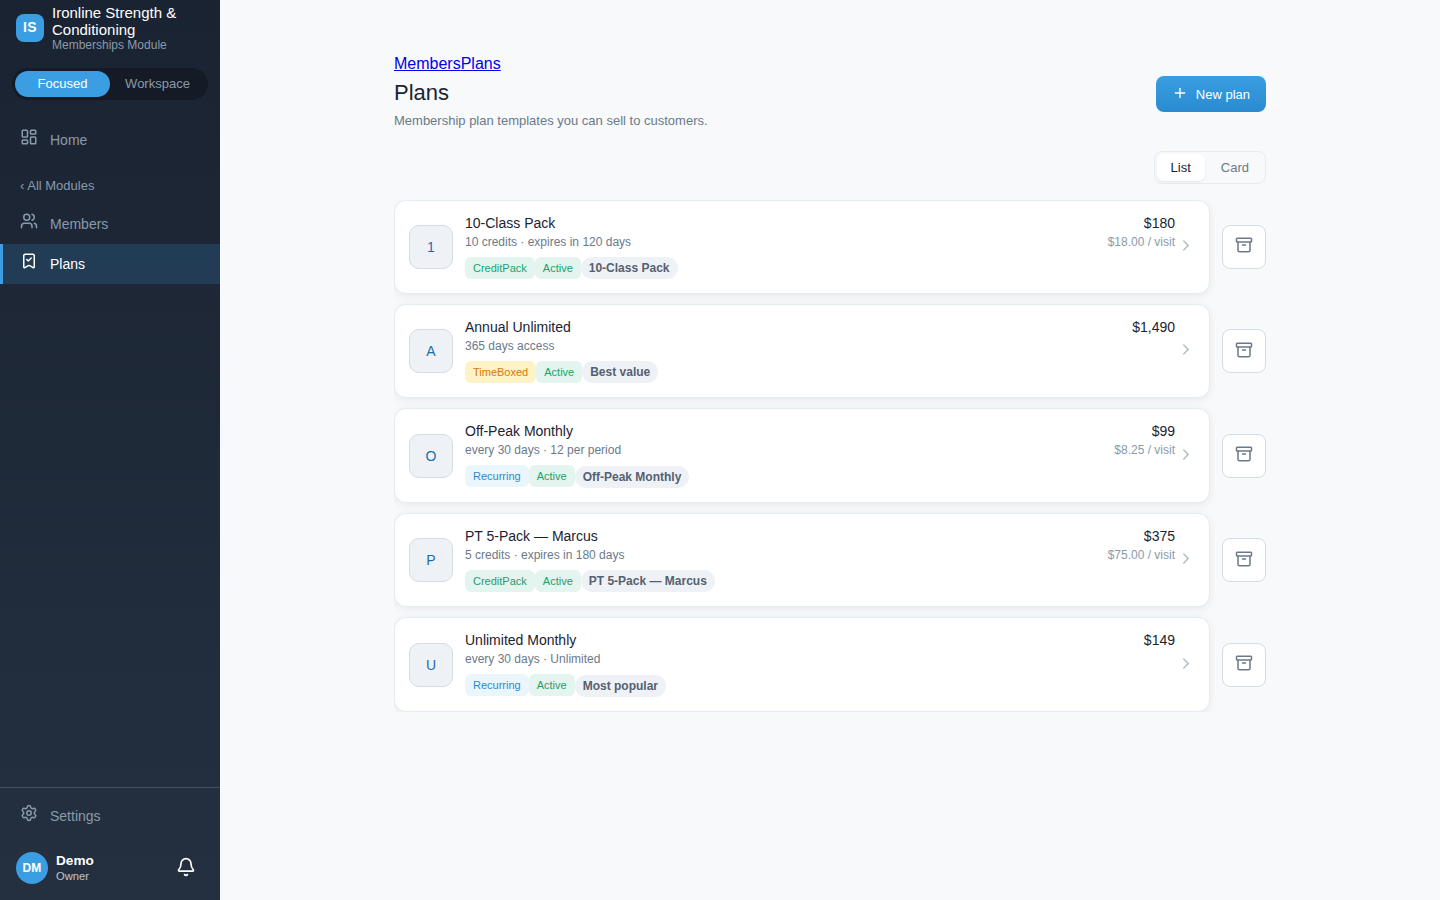Archive the Off-Peak Monthly plan
The height and width of the screenshot is (900, 1440).
coord(1244,456)
